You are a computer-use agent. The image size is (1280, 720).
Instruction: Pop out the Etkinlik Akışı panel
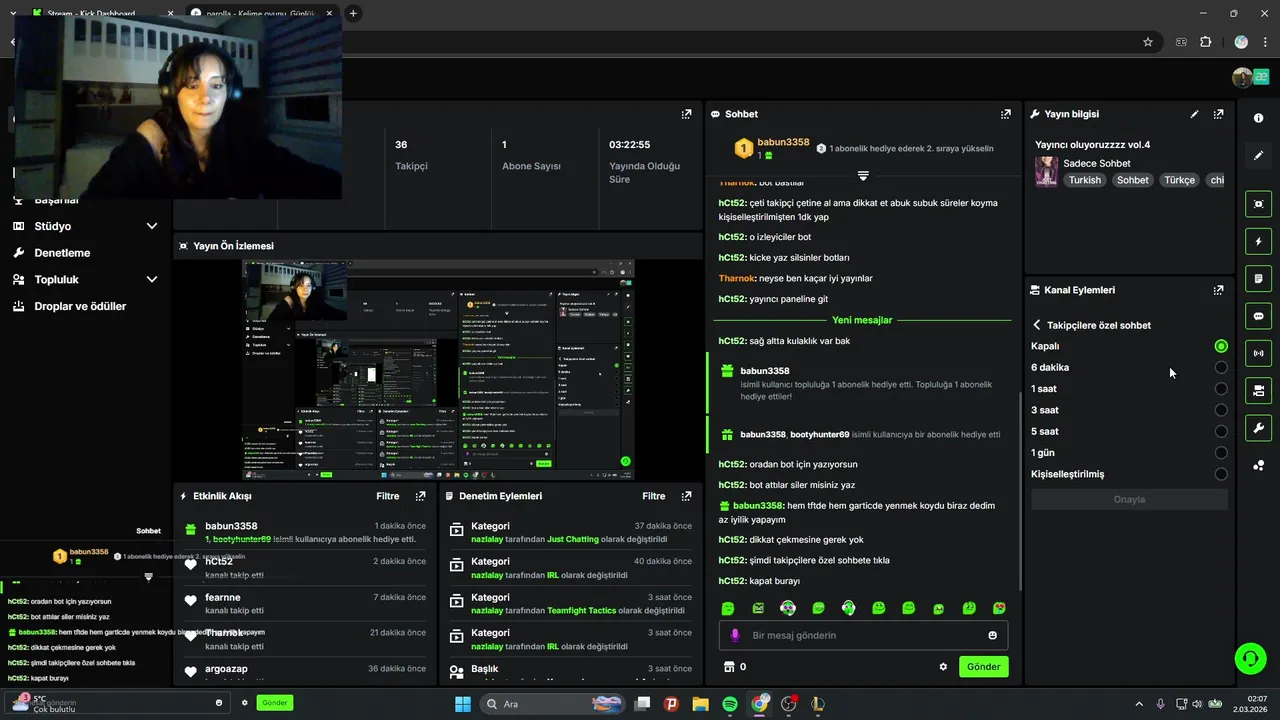pos(420,496)
